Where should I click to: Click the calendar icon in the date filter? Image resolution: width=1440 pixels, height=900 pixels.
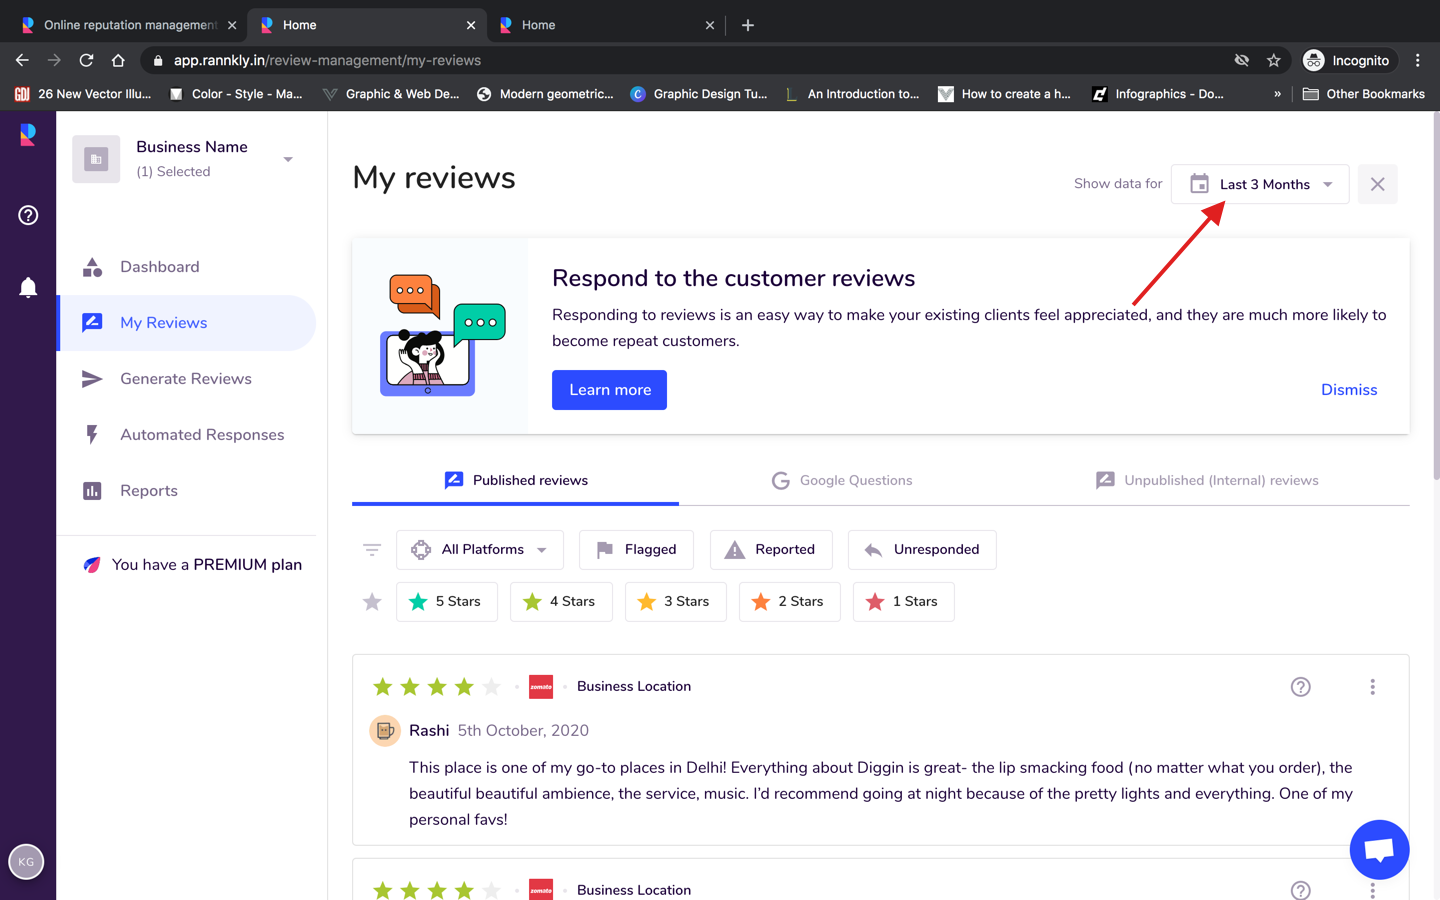click(x=1199, y=184)
